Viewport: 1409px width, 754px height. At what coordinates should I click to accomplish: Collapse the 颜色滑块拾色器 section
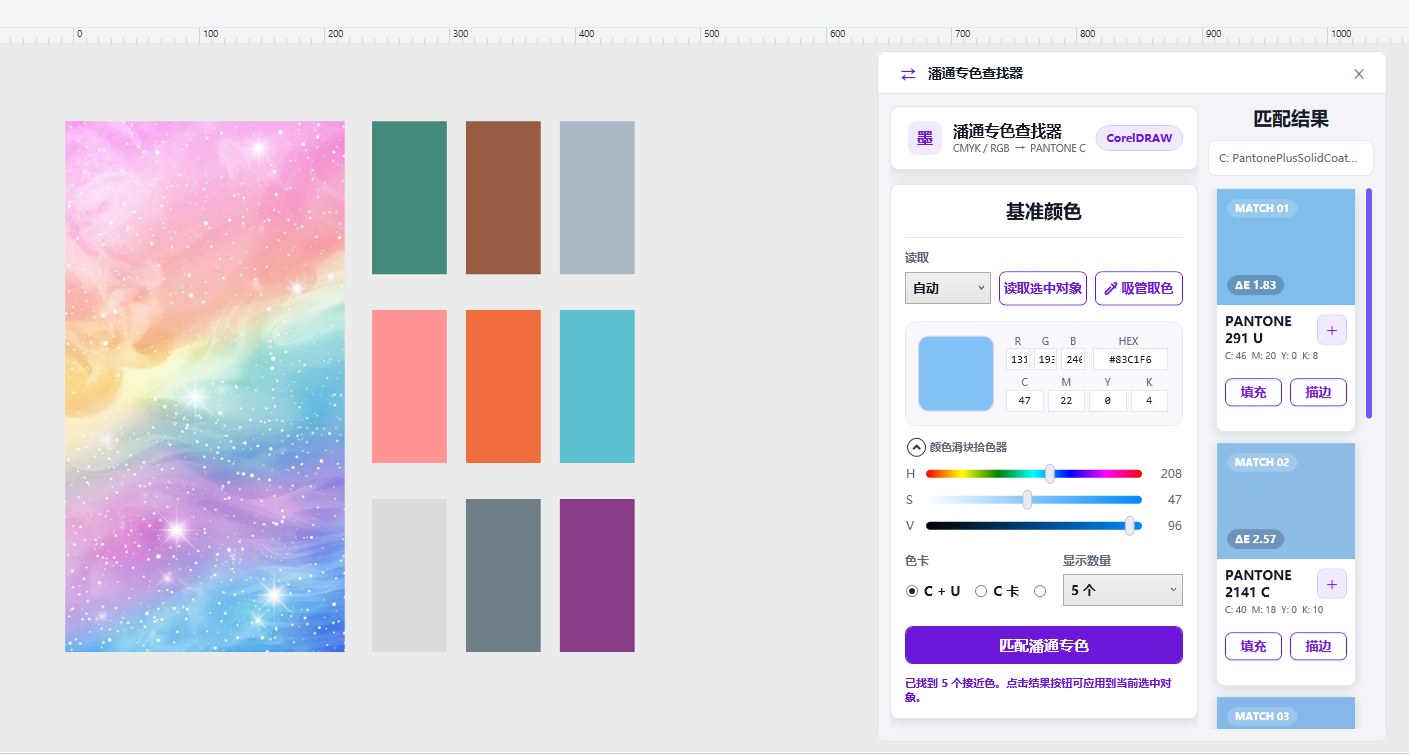pyautogui.click(x=915, y=447)
